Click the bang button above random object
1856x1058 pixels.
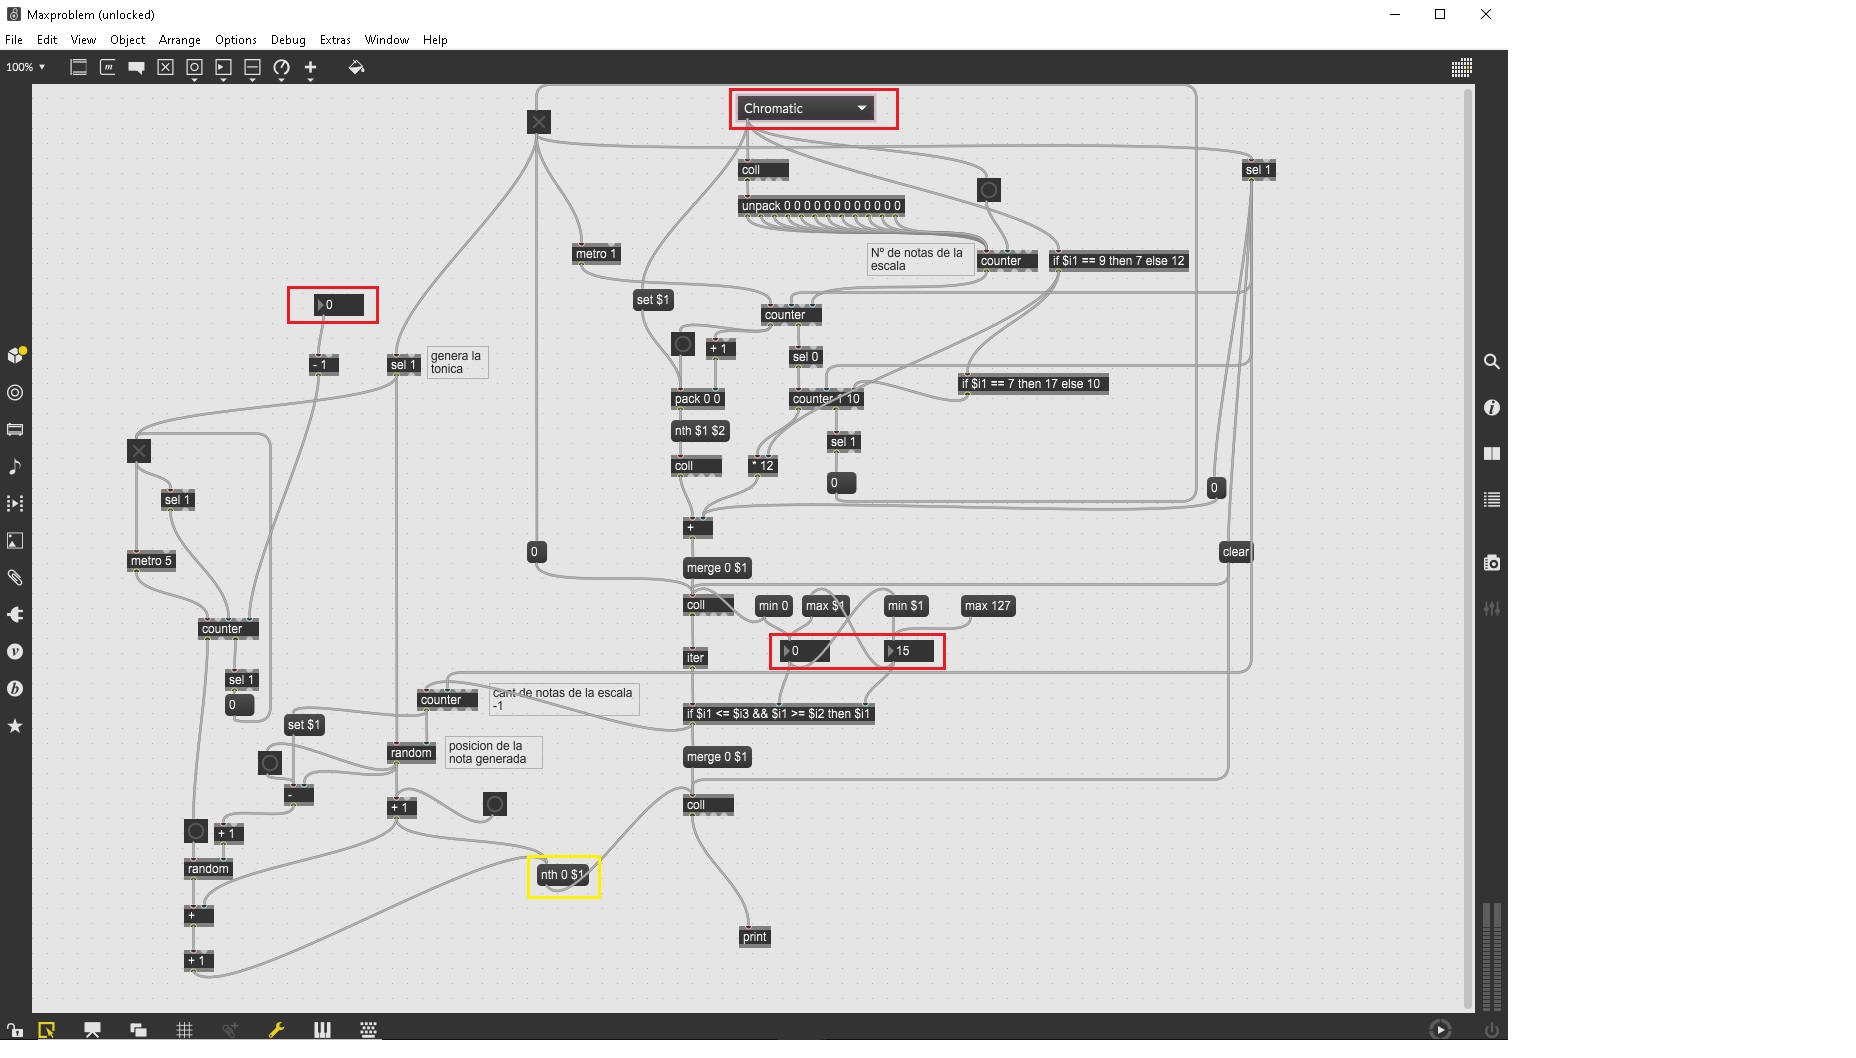196,831
